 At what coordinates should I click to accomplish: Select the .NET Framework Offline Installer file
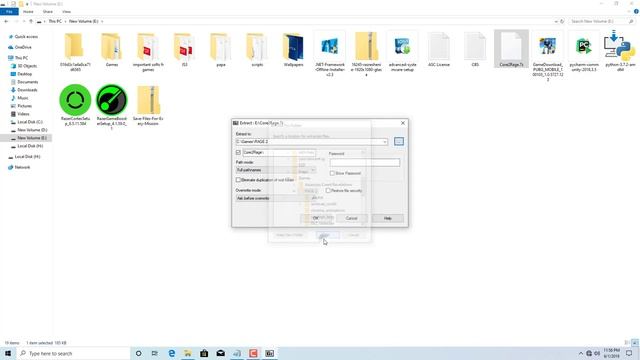coord(329,54)
